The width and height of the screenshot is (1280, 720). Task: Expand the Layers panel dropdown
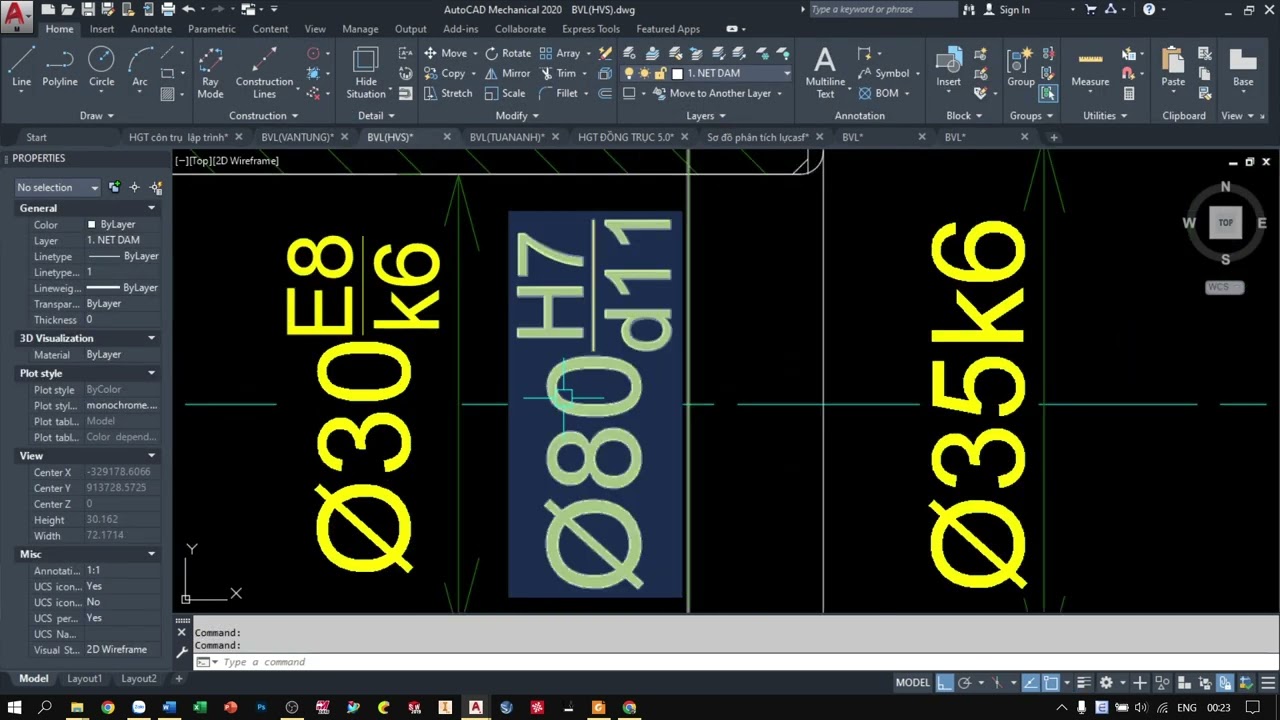(x=706, y=116)
